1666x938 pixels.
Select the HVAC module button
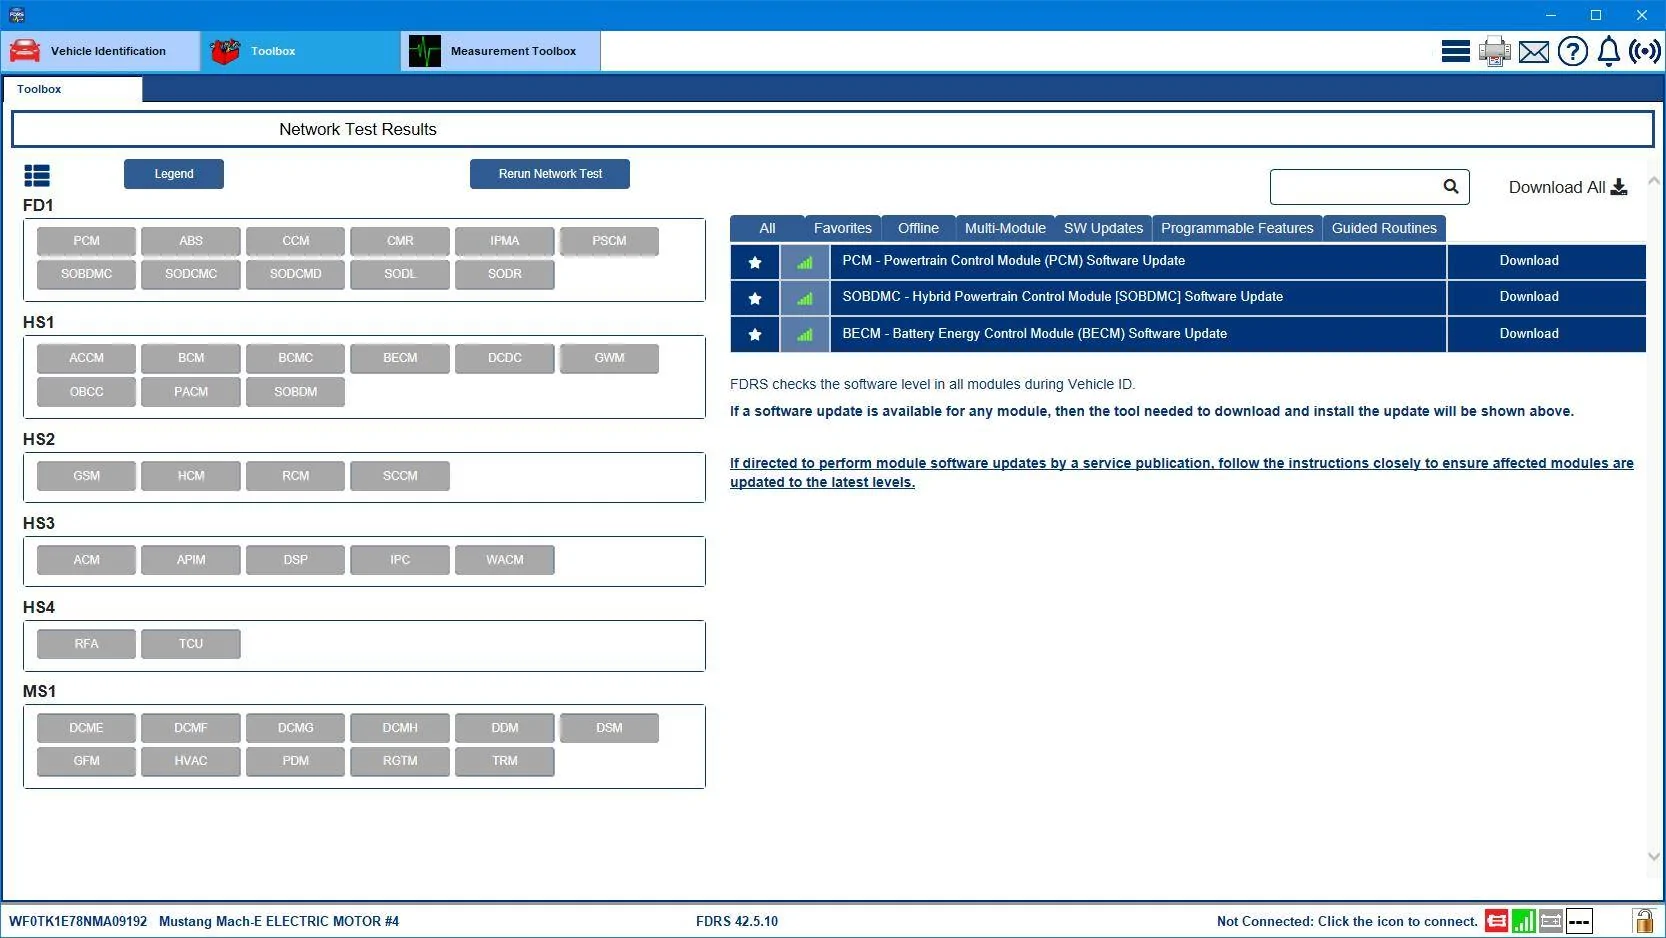coord(191,761)
